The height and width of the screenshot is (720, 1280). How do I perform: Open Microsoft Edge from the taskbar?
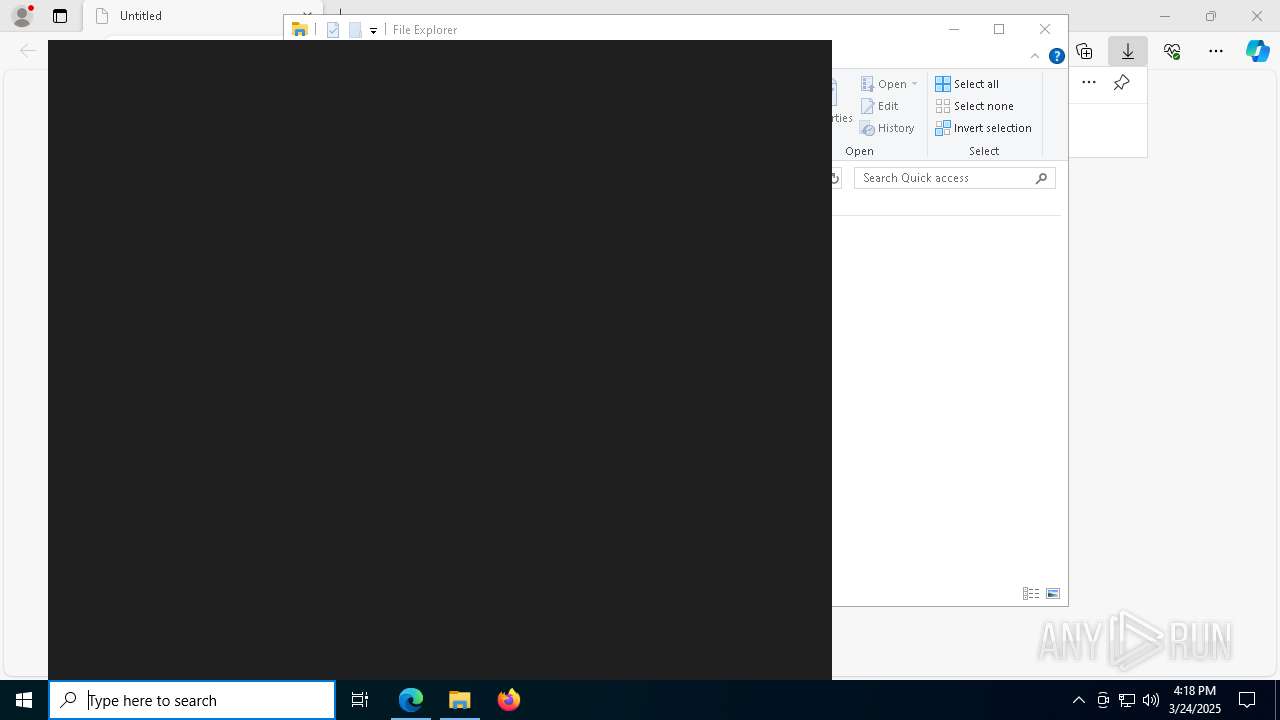[411, 700]
